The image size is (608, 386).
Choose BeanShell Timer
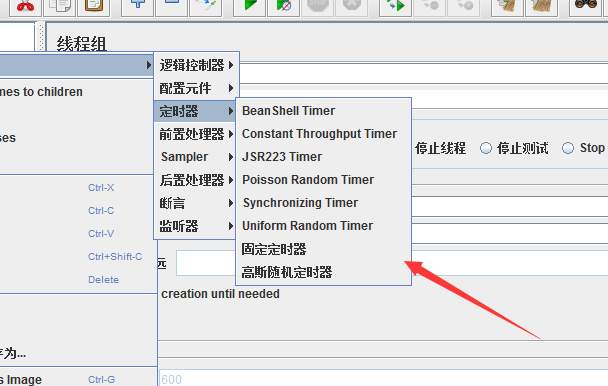coord(323,111)
